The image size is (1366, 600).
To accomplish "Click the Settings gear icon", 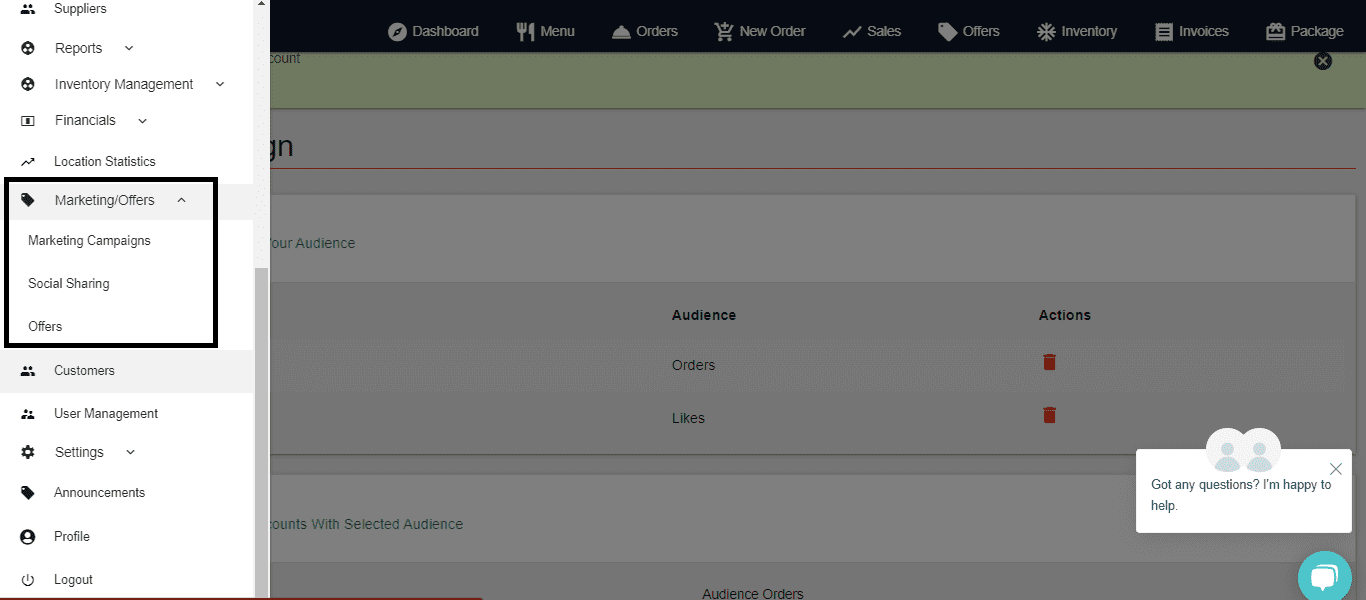I will [28, 452].
